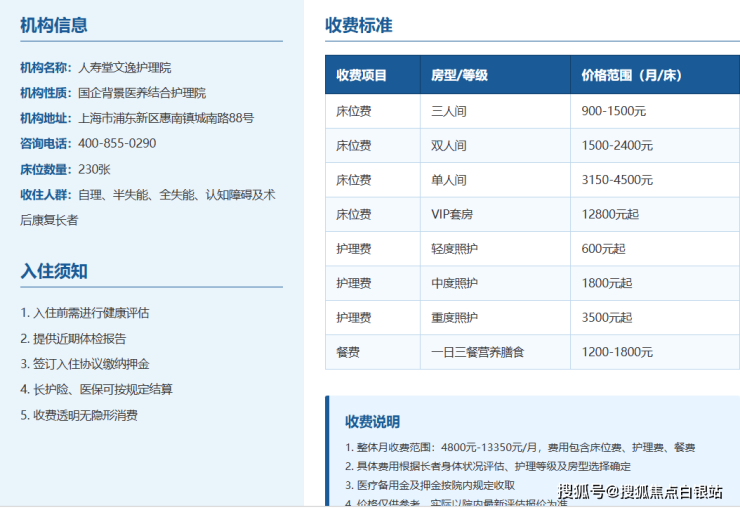
Task: Select note 具体费用根据长者身体状况评估
Action: 488,467
